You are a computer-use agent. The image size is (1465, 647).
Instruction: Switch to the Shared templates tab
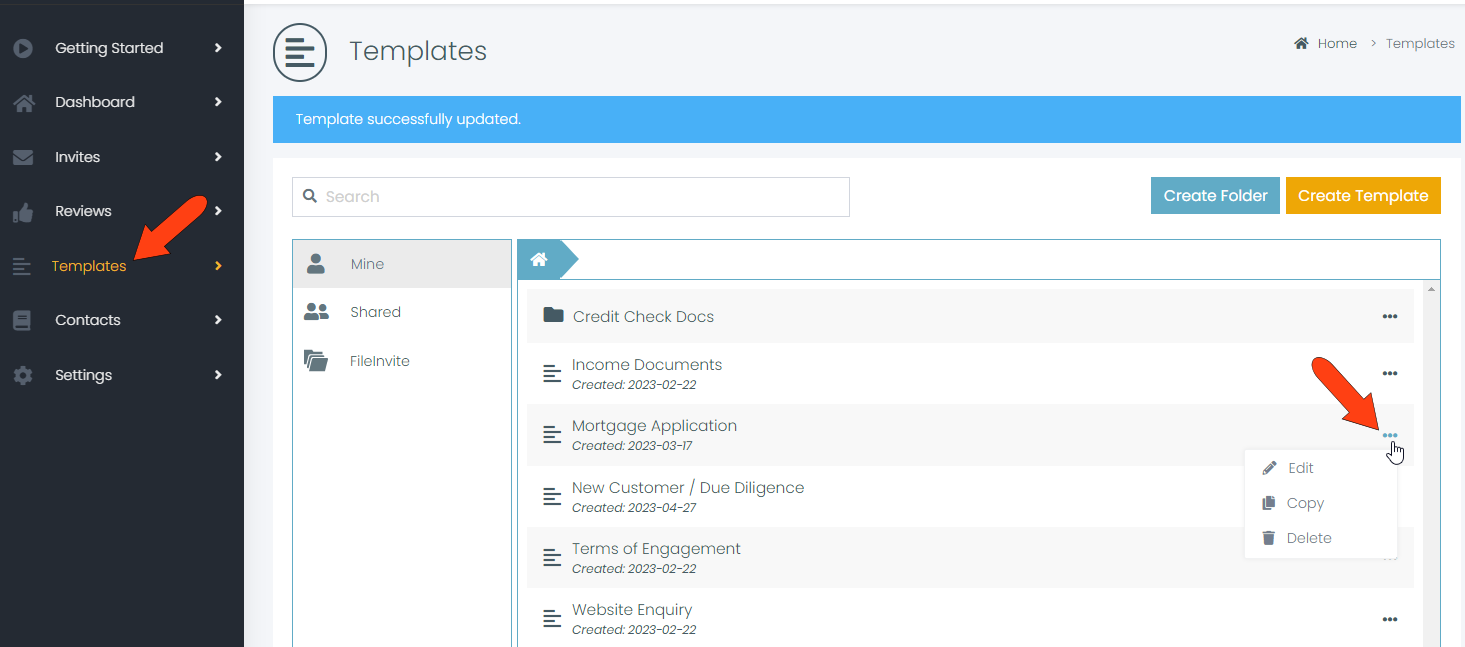point(375,312)
